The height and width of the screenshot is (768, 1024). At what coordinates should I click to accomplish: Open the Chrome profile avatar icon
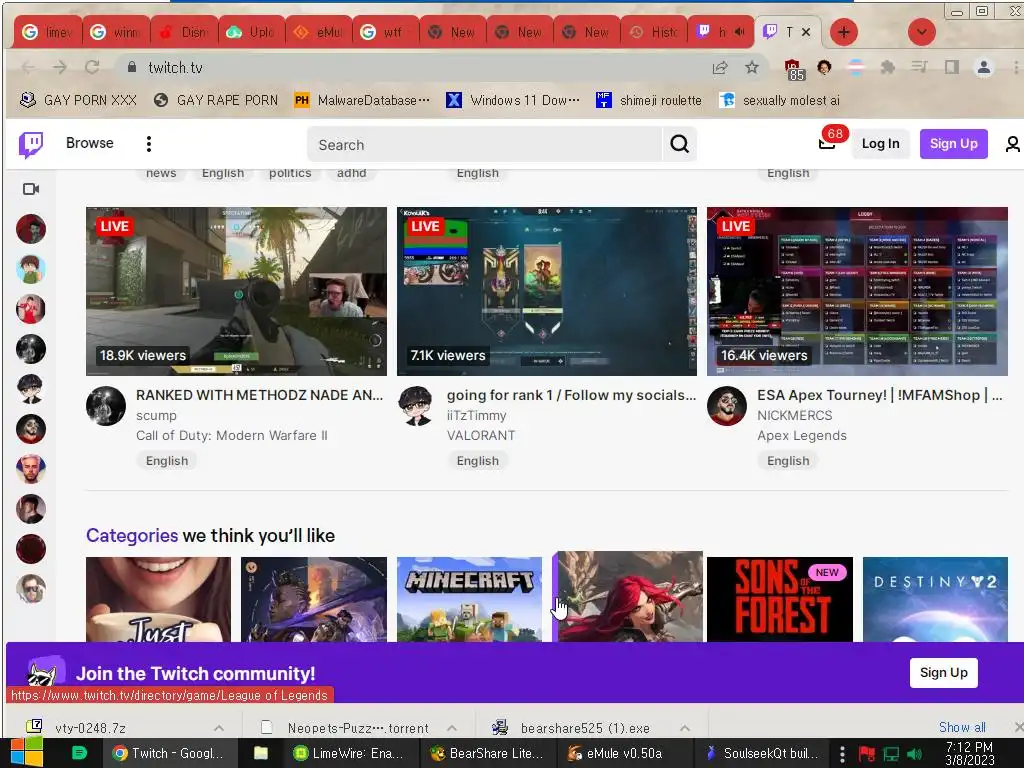pos(984,67)
